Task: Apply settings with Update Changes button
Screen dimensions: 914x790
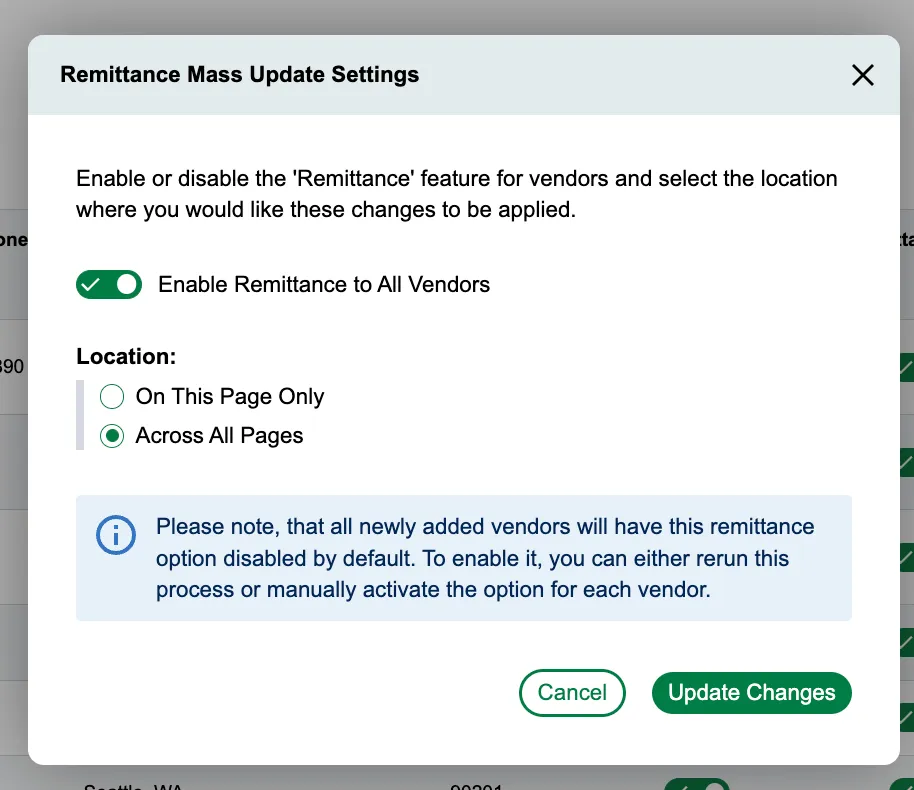Action: 751,693
